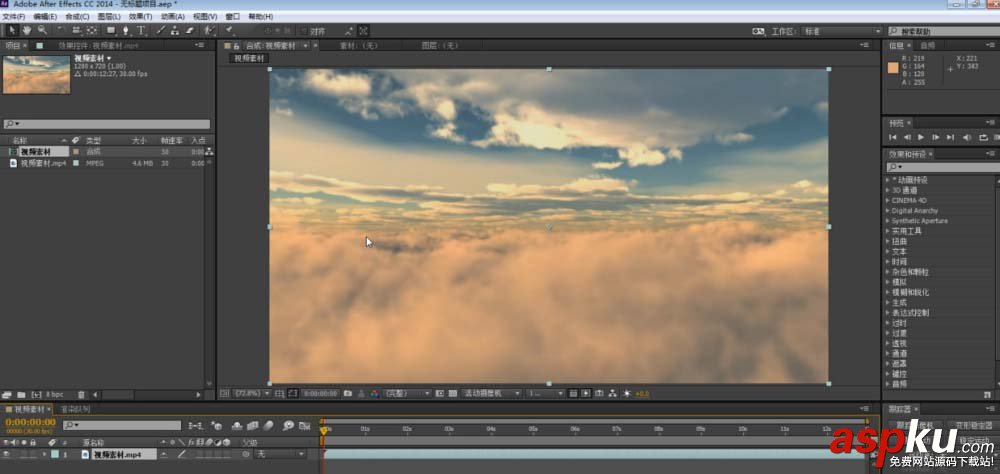Click the delete trash icon in Project panel
Viewport: 1000px width, 474px height.
(81, 394)
